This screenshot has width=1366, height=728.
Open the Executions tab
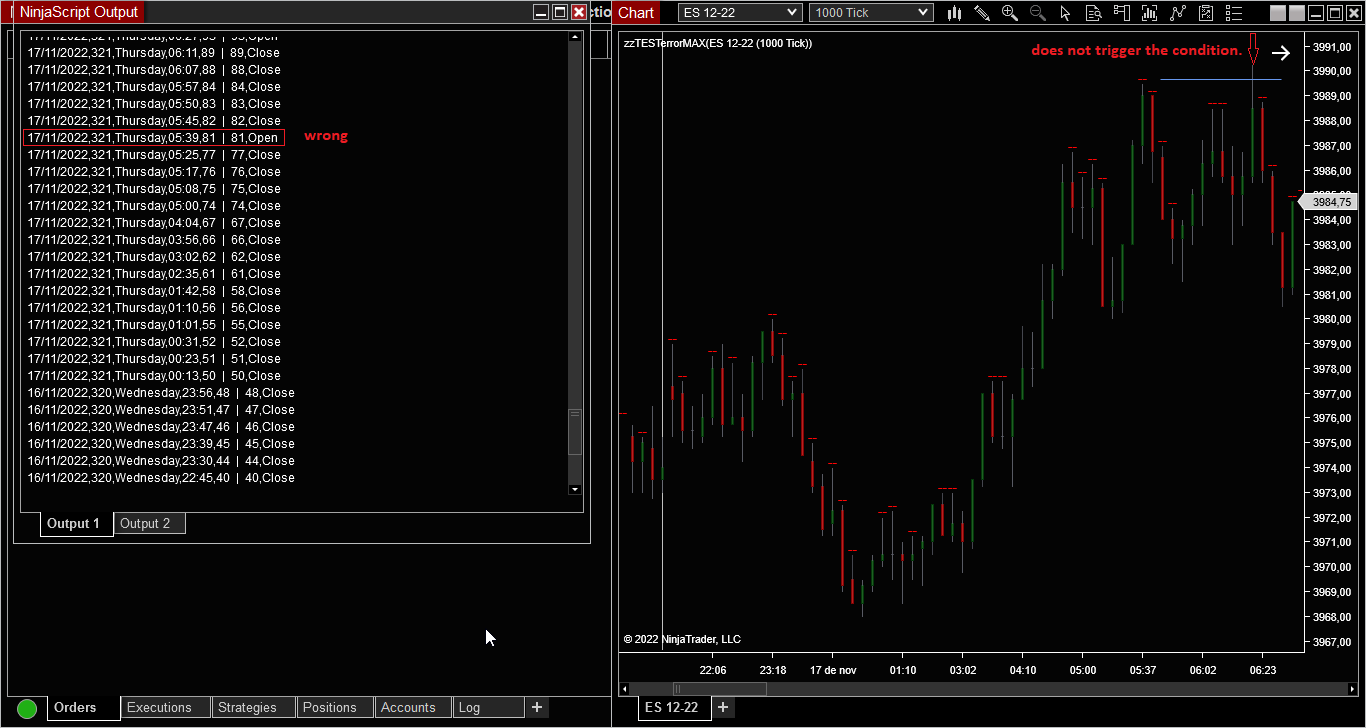pyautogui.click(x=165, y=708)
